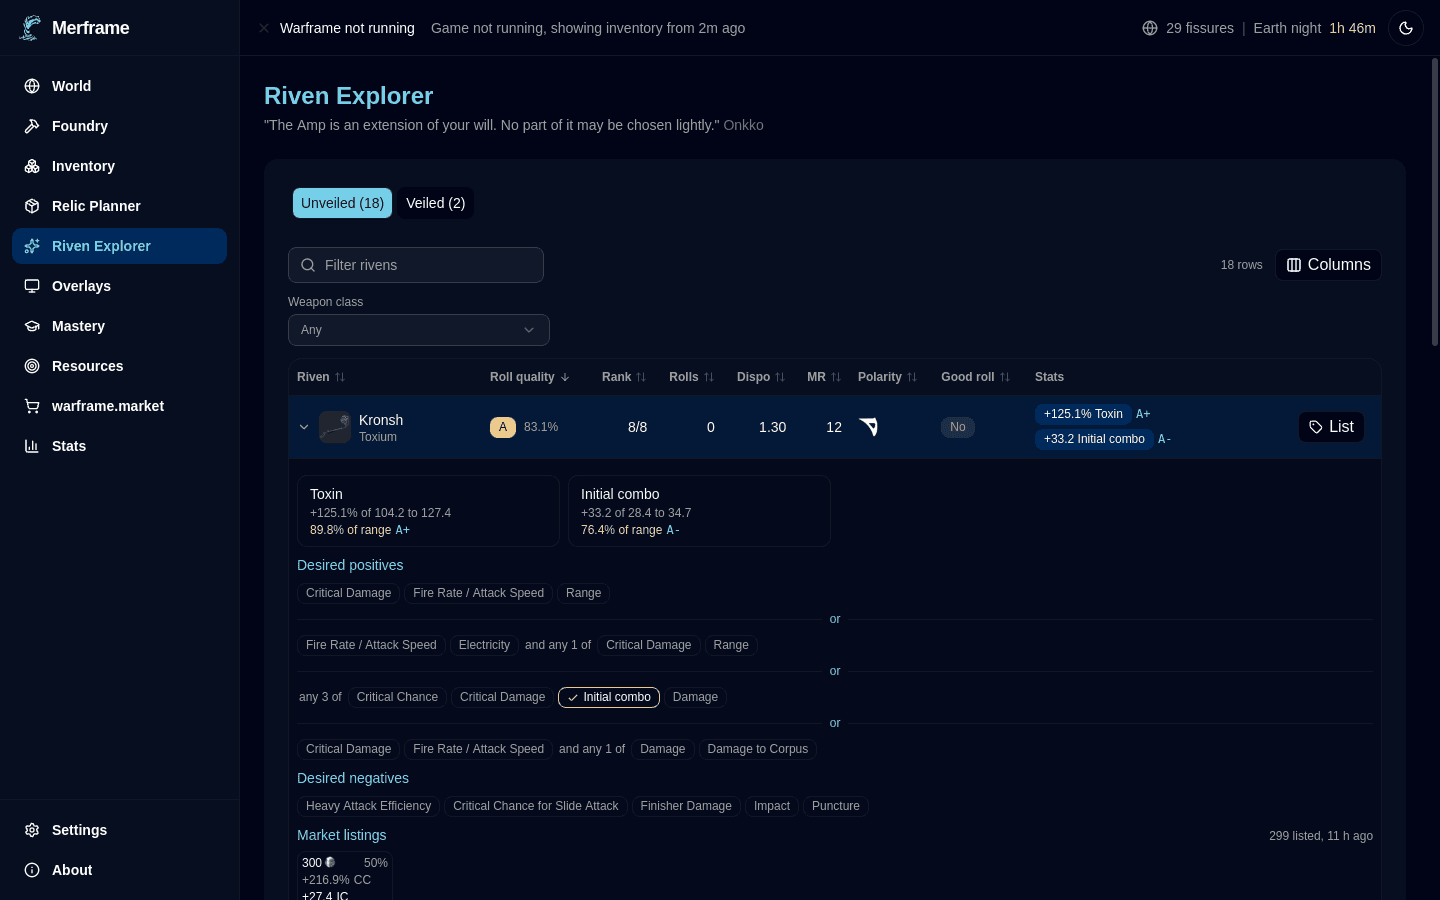Navigate to warframe.market section
This screenshot has height=900, width=1440.
(120, 406)
